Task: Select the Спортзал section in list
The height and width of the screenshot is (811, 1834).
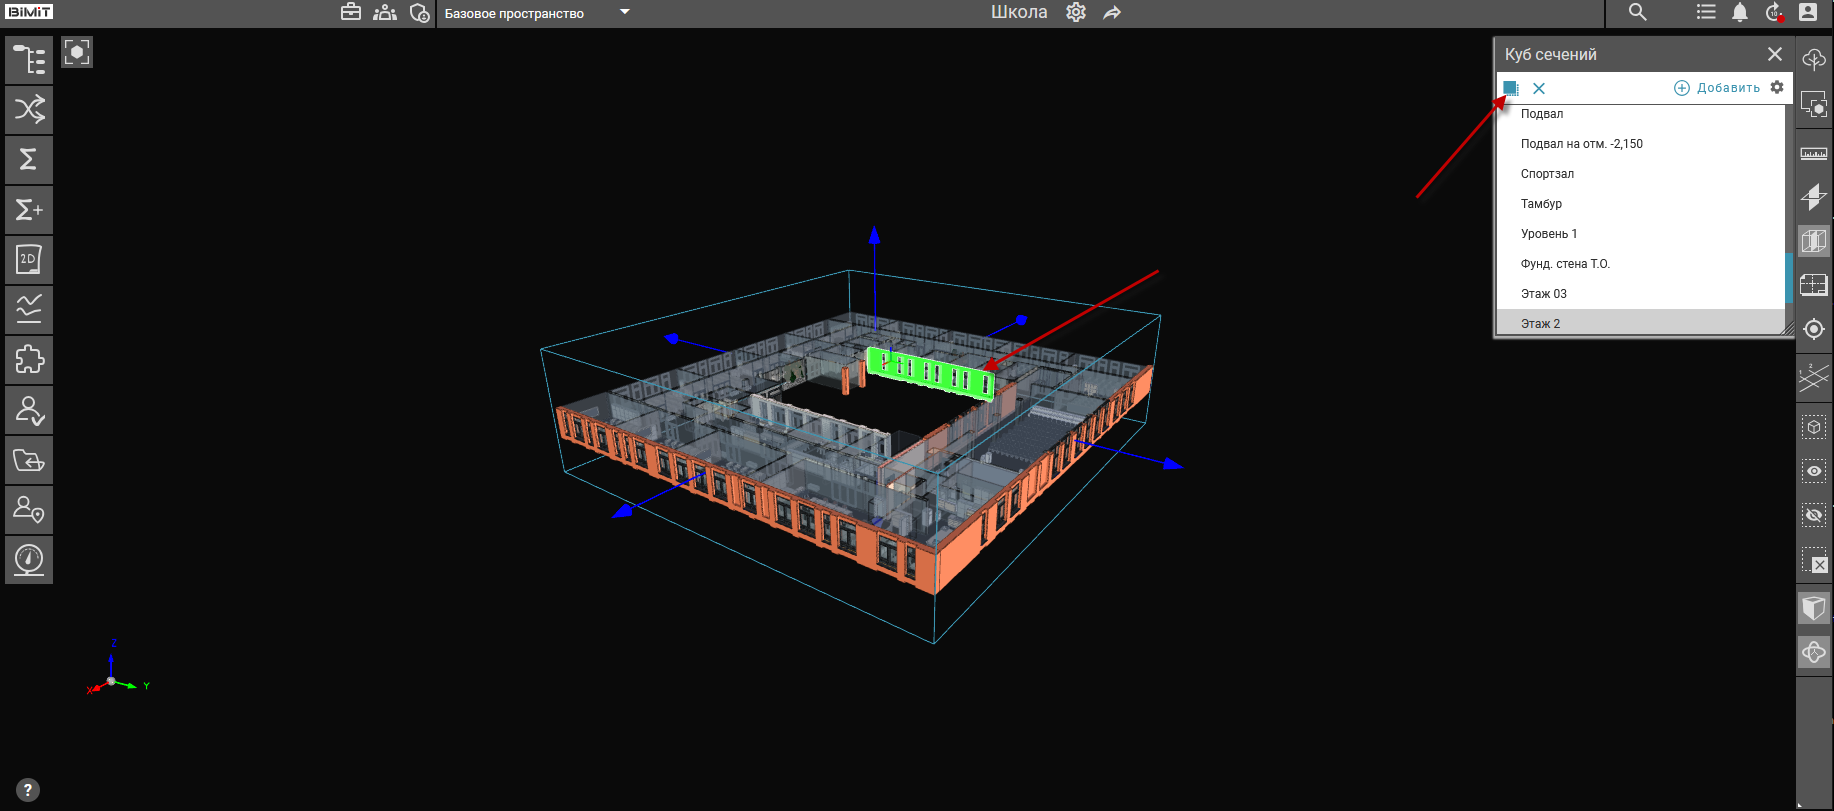Action: (1547, 174)
